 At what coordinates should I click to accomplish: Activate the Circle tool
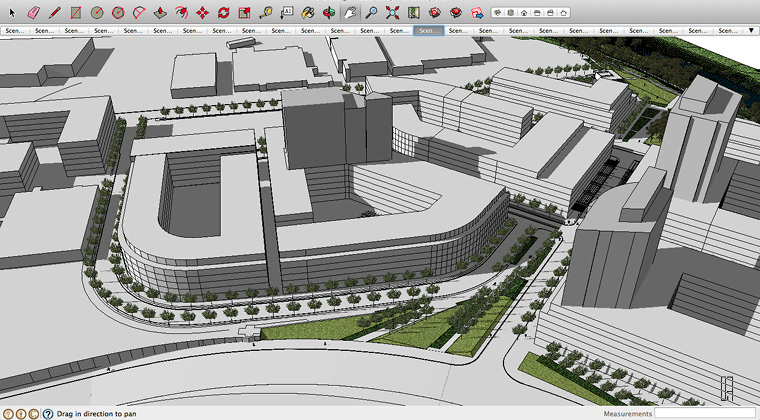[96, 13]
